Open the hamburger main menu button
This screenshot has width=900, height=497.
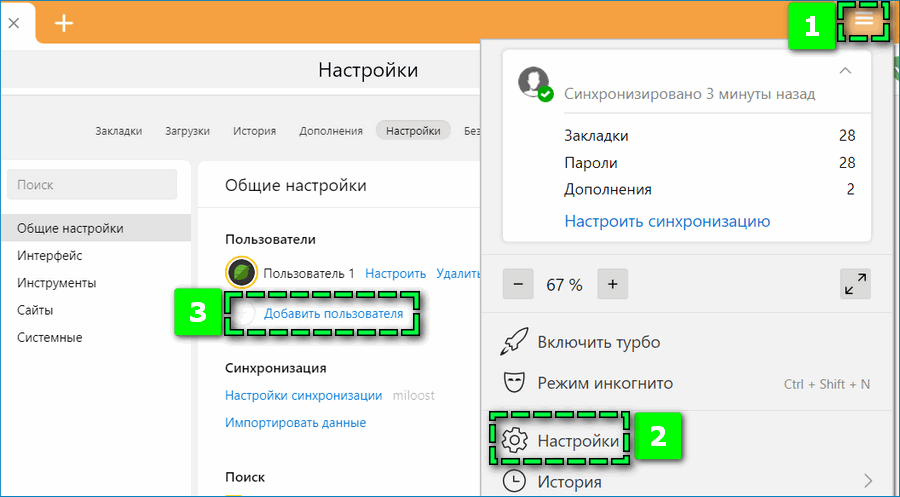[x=864, y=21]
